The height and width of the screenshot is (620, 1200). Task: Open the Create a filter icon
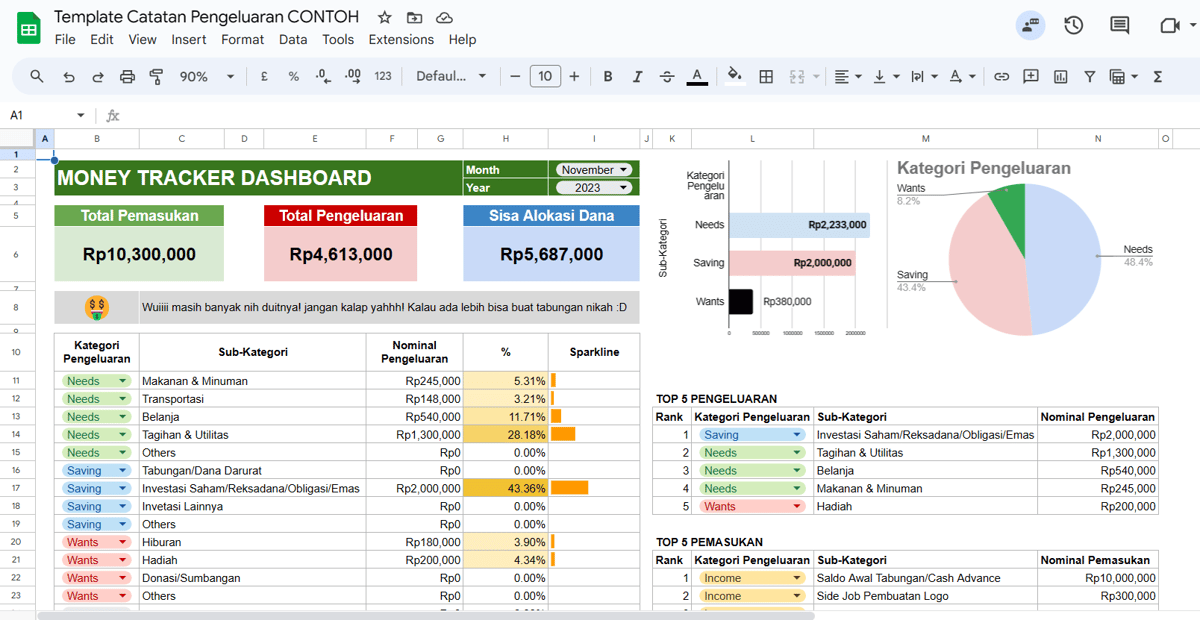(1090, 76)
